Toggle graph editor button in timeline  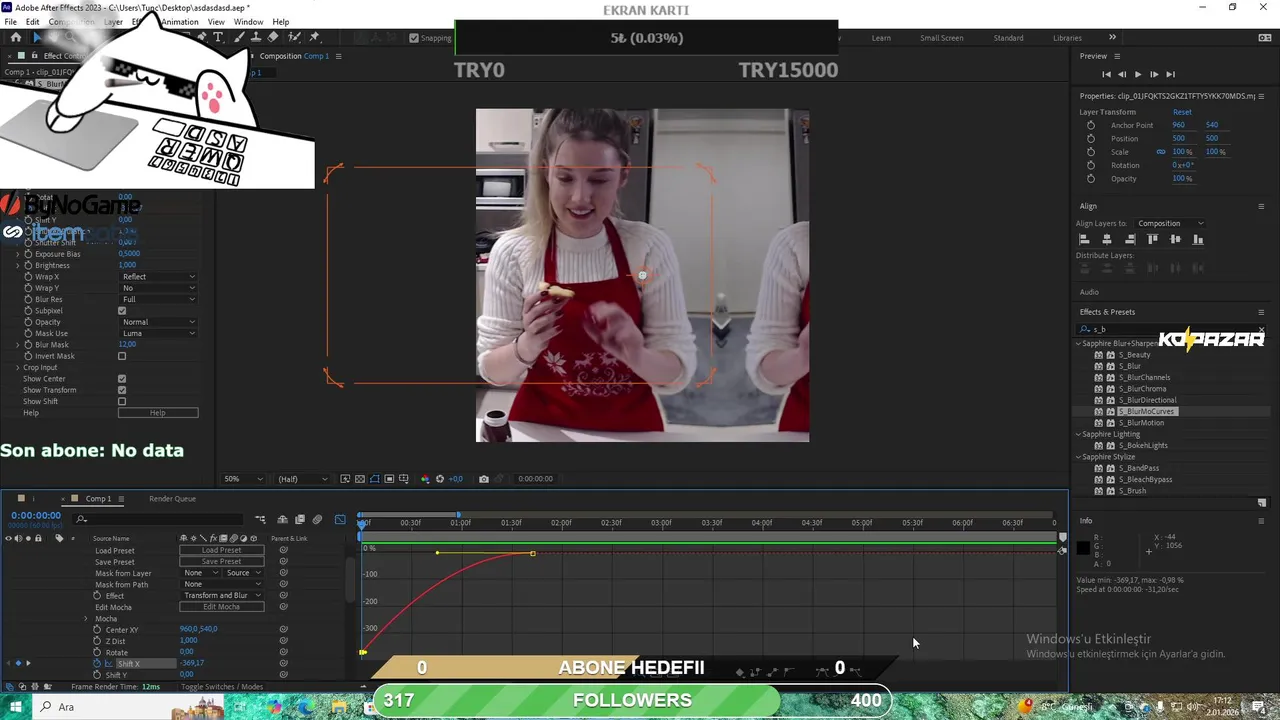[340, 519]
